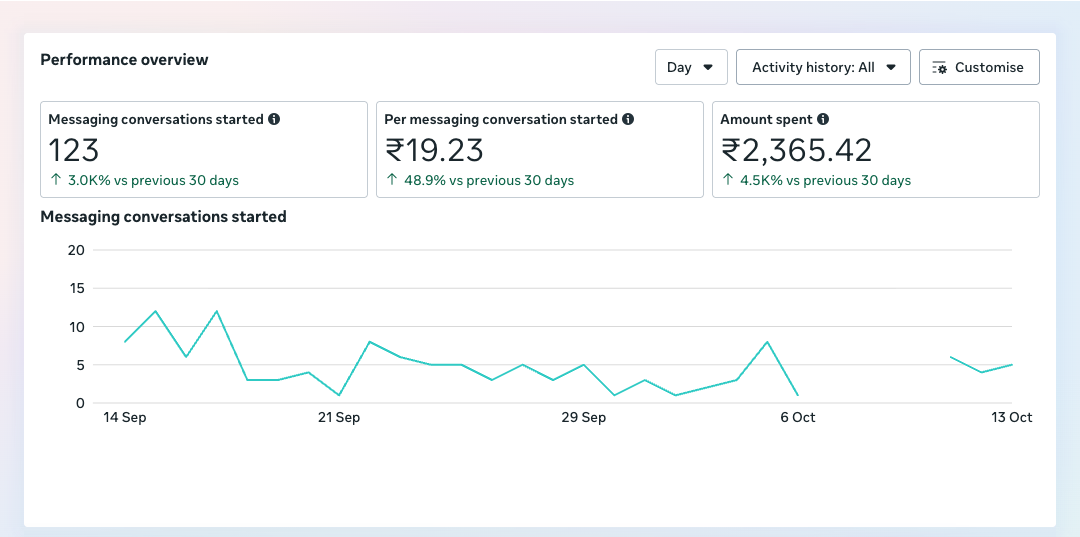Open the Day granularity dropdown

tap(690, 67)
